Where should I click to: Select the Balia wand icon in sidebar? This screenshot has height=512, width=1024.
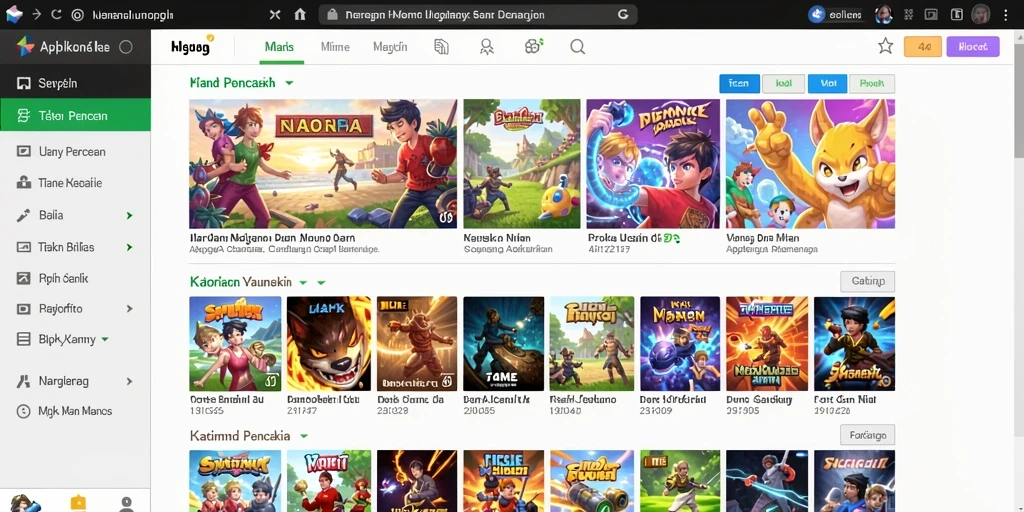point(24,215)
